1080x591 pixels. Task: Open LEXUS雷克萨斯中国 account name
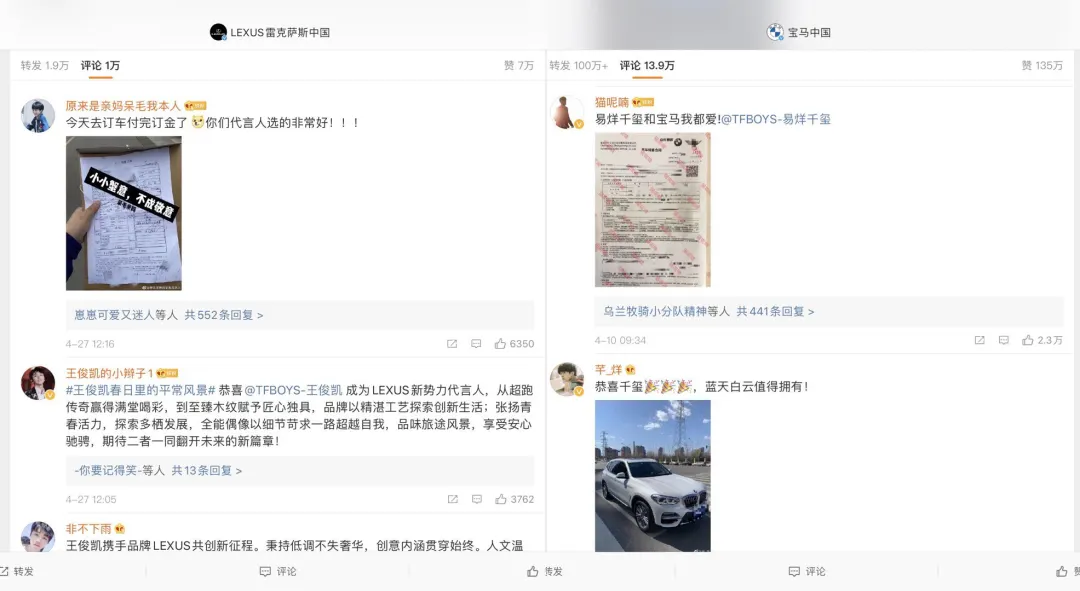[280, 32]
